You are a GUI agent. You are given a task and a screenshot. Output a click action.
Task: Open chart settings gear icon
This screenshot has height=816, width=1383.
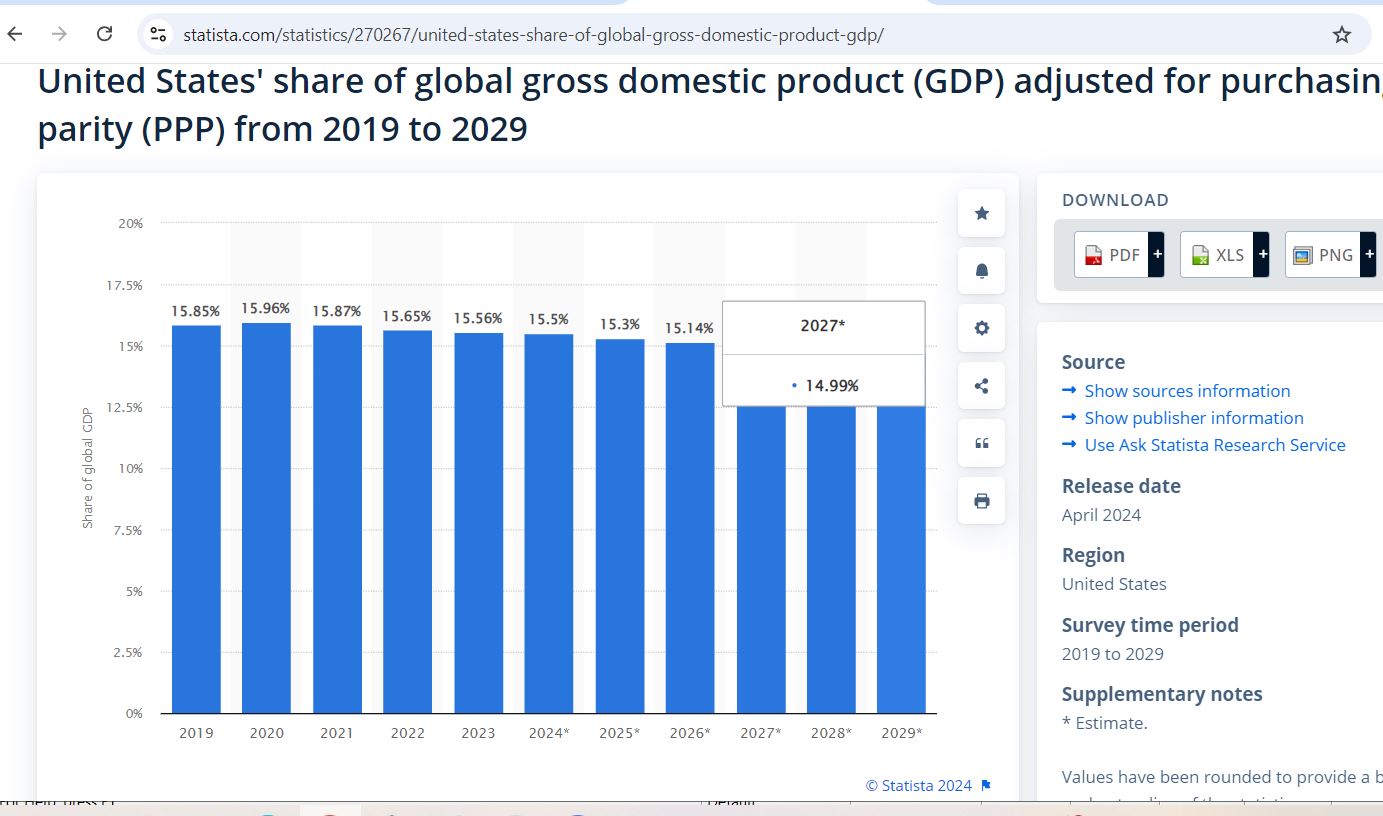pyautogui.click(x=981, y=328)
